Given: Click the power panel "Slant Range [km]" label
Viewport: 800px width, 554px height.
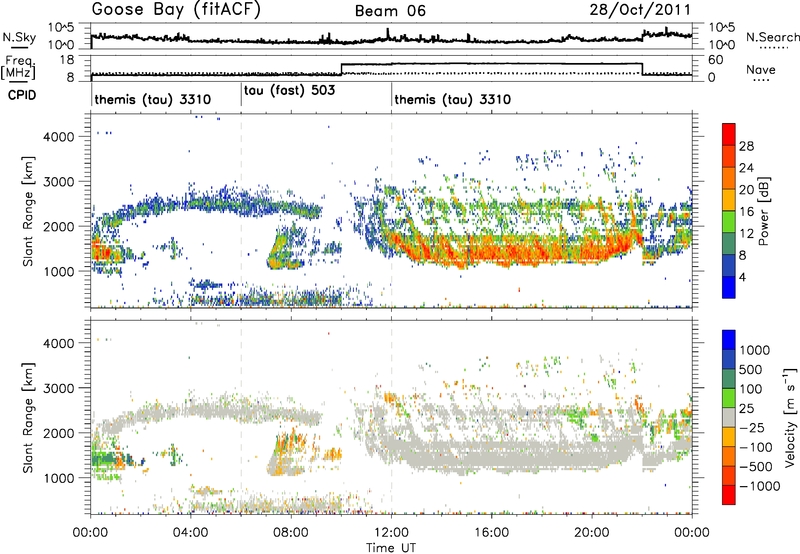Looking at the screenshot, I should (28, 211).
